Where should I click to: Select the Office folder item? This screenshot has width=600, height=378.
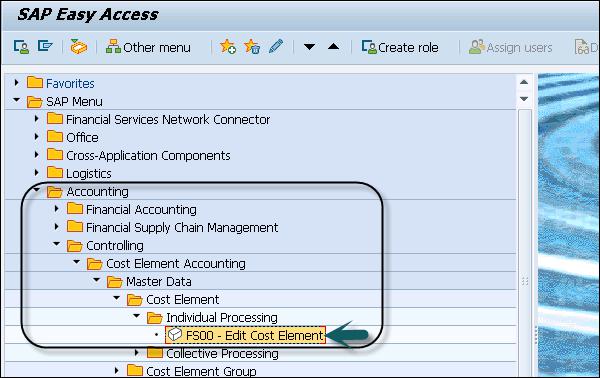tap(82, 137)
